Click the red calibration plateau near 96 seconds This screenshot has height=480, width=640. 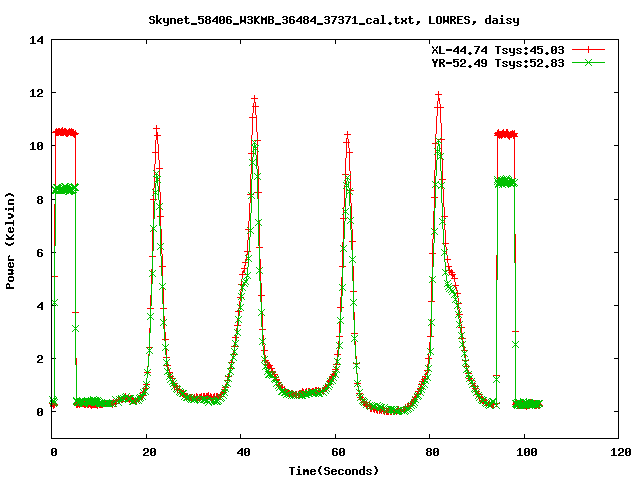(506, 134)
